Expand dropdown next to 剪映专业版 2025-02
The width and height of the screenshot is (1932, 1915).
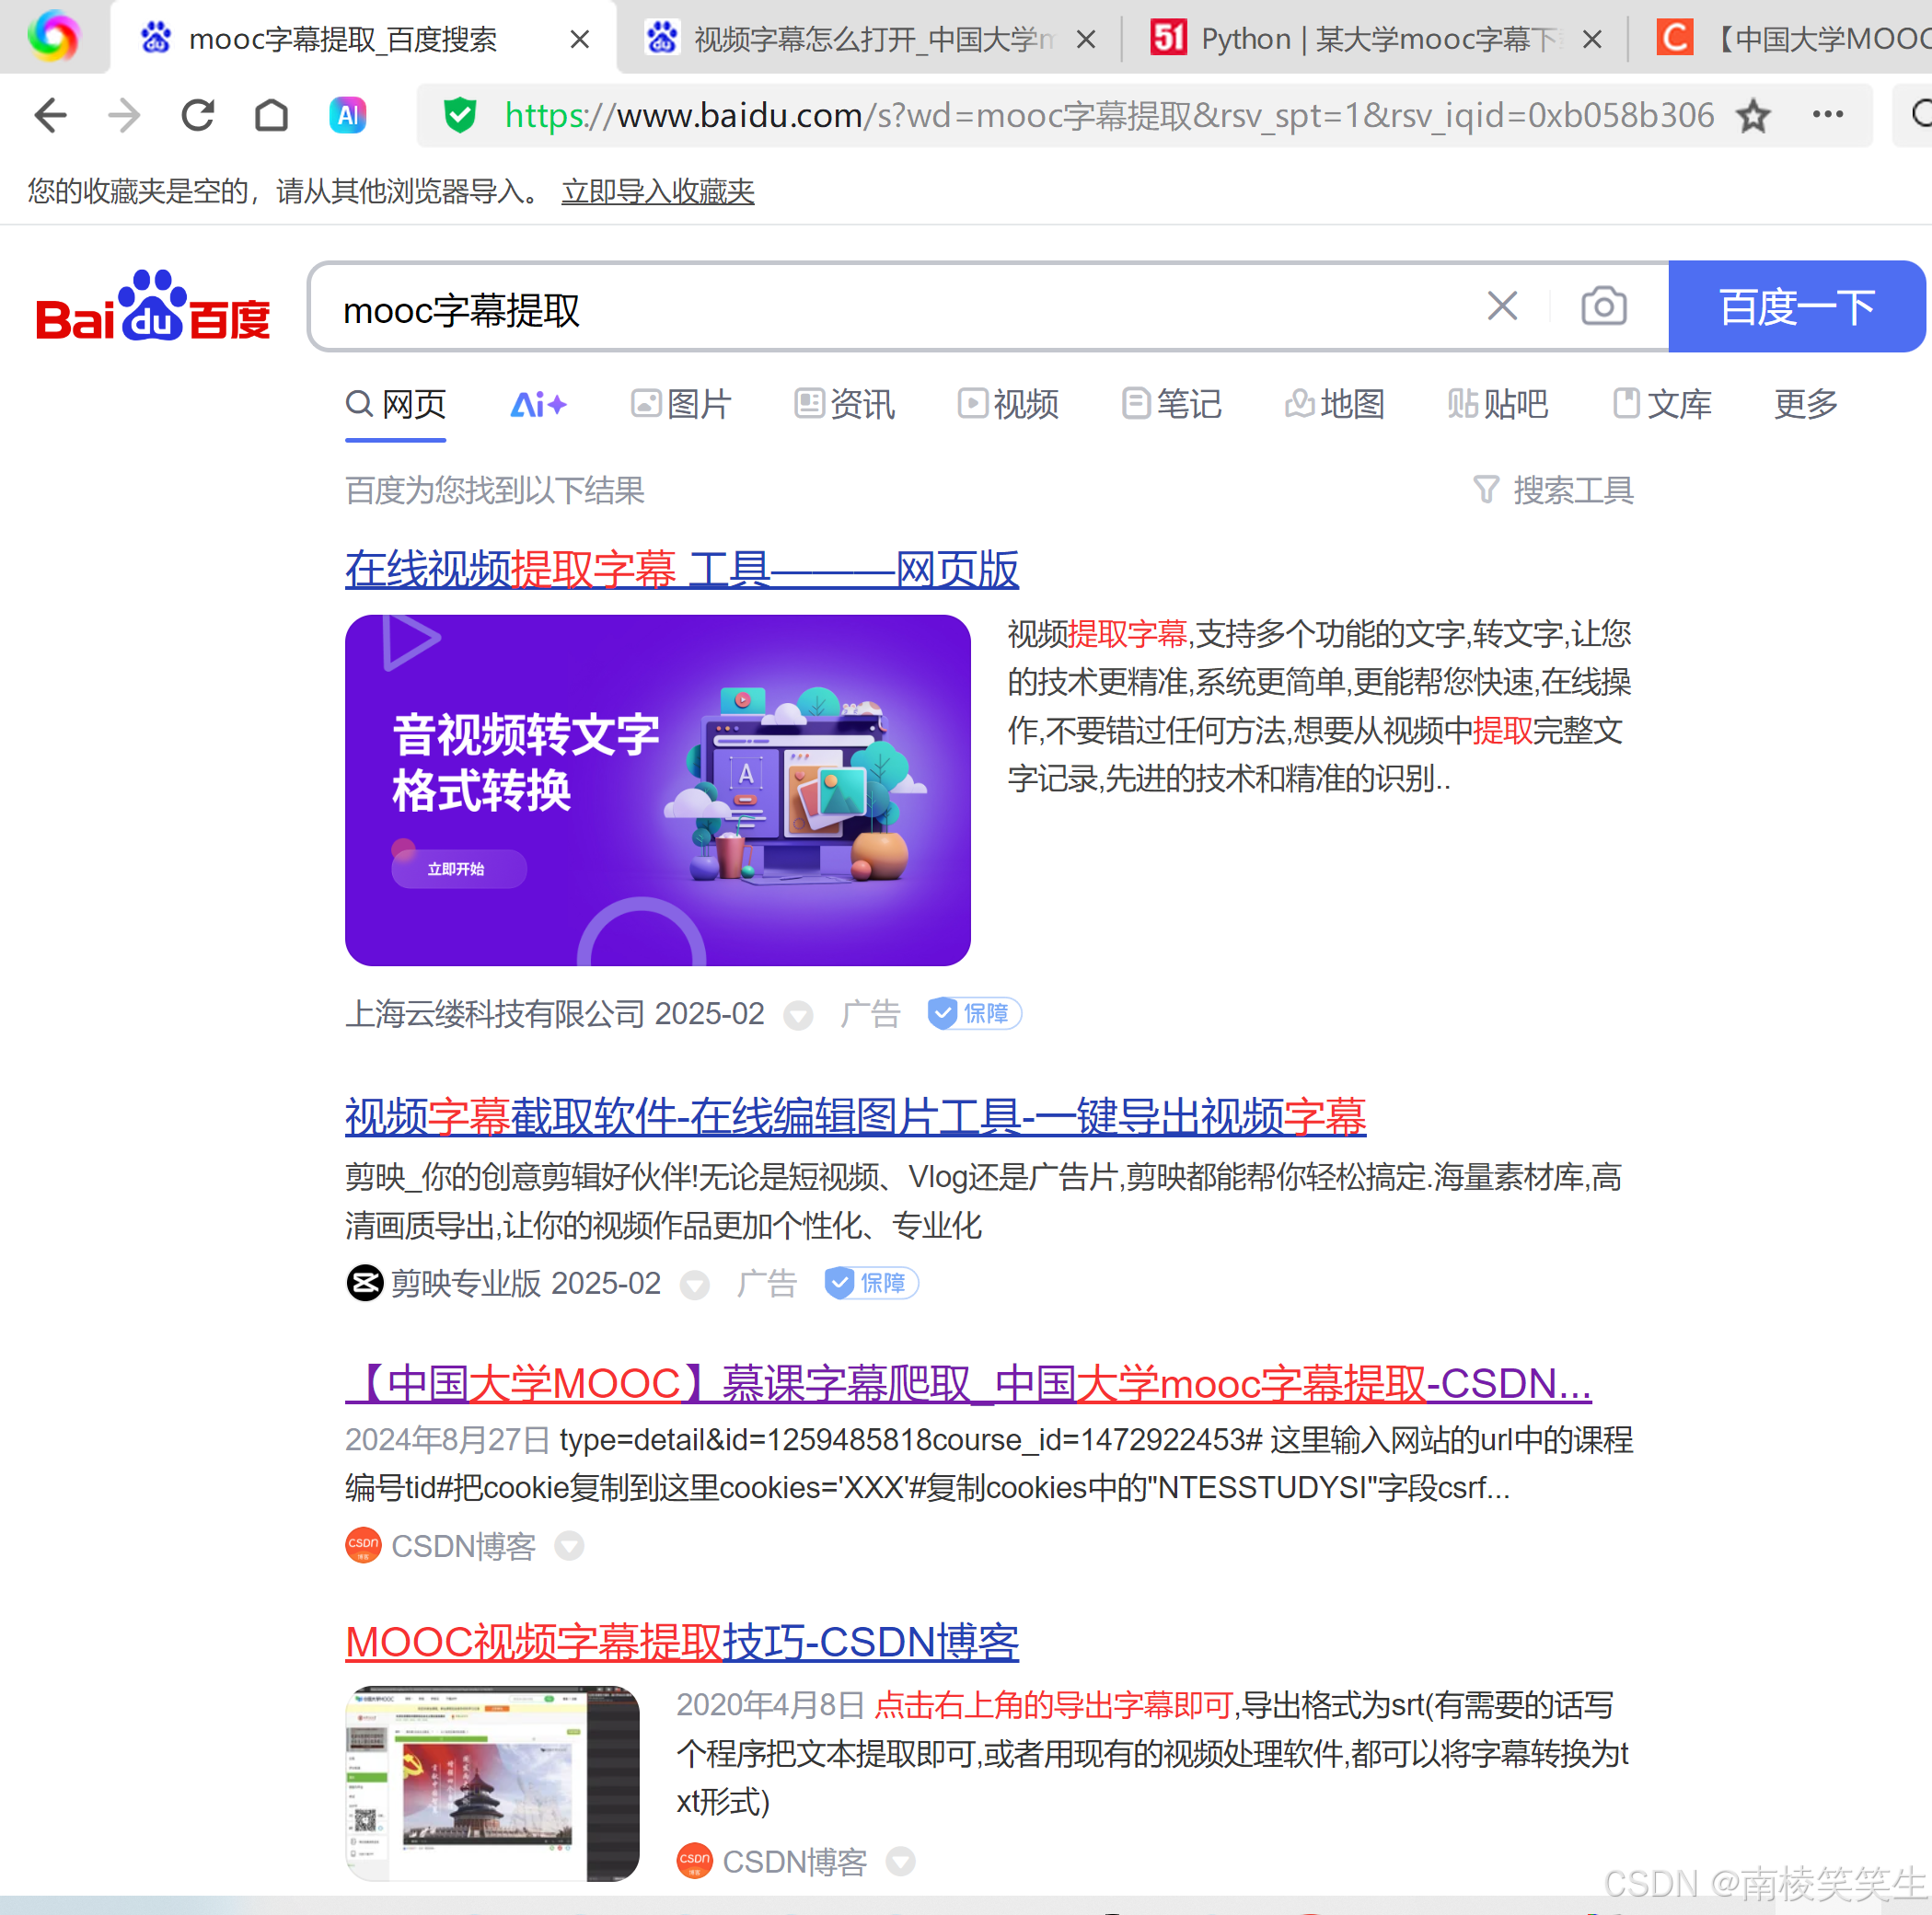[x=694, y=1284]
